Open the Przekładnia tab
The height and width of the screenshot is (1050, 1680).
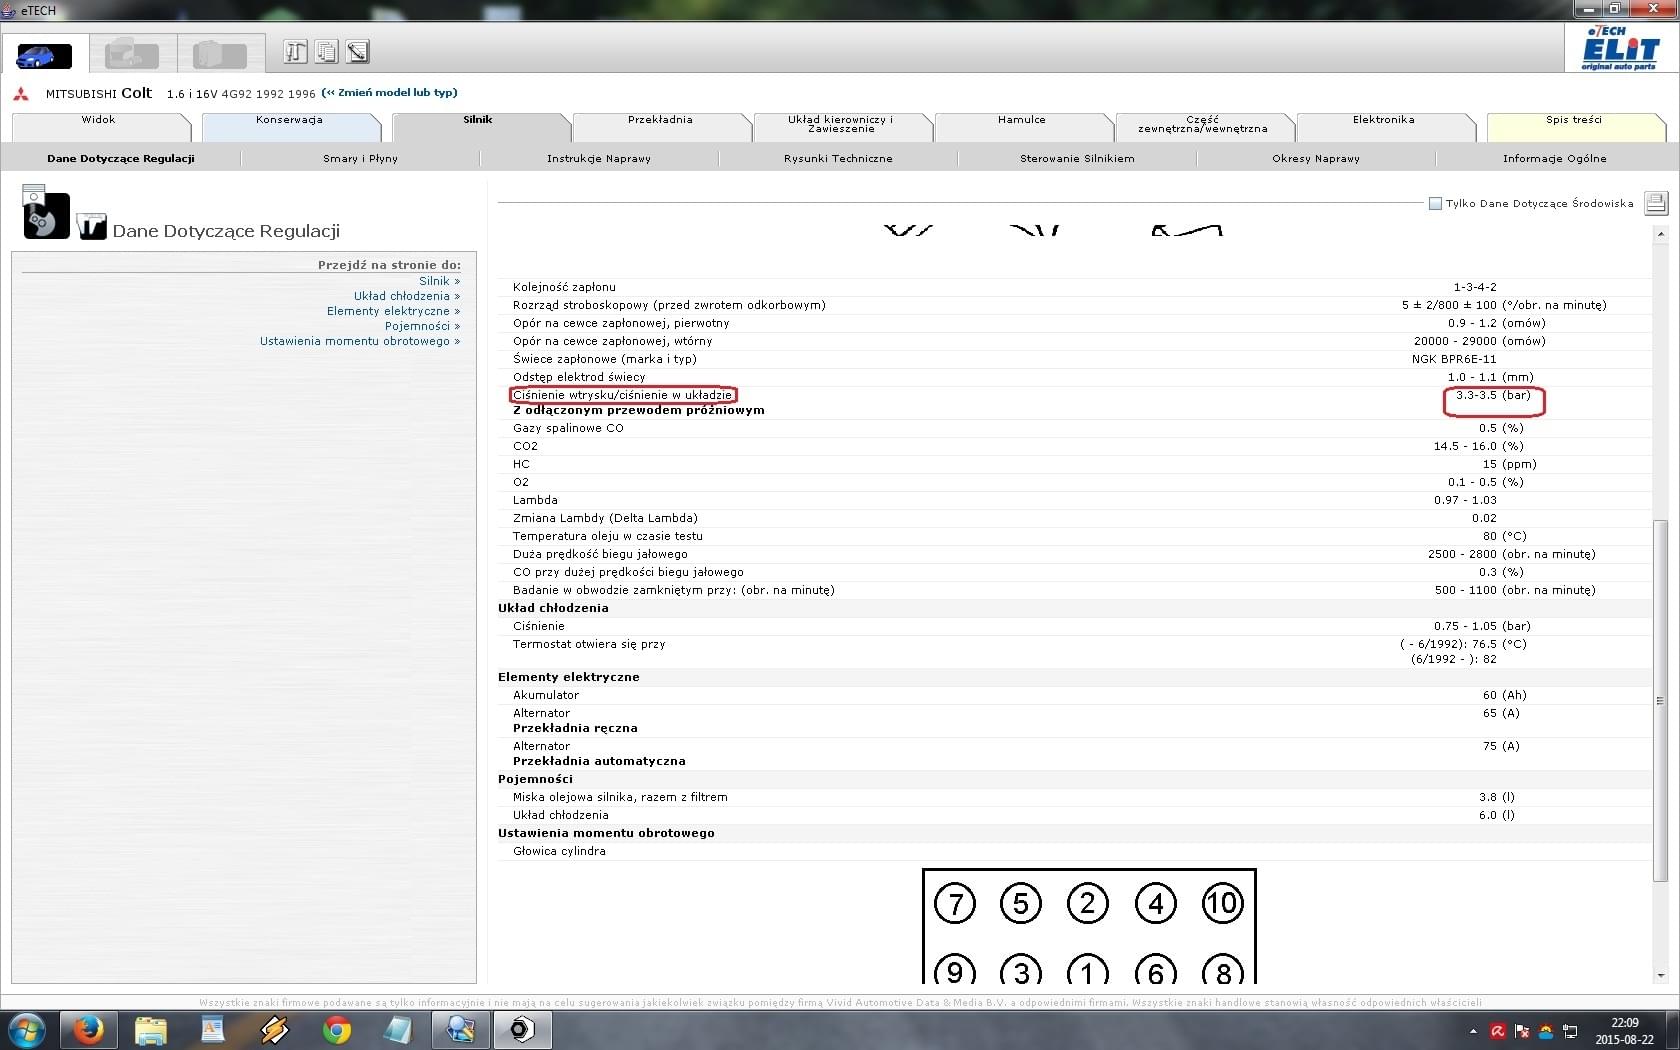point(660,120)
